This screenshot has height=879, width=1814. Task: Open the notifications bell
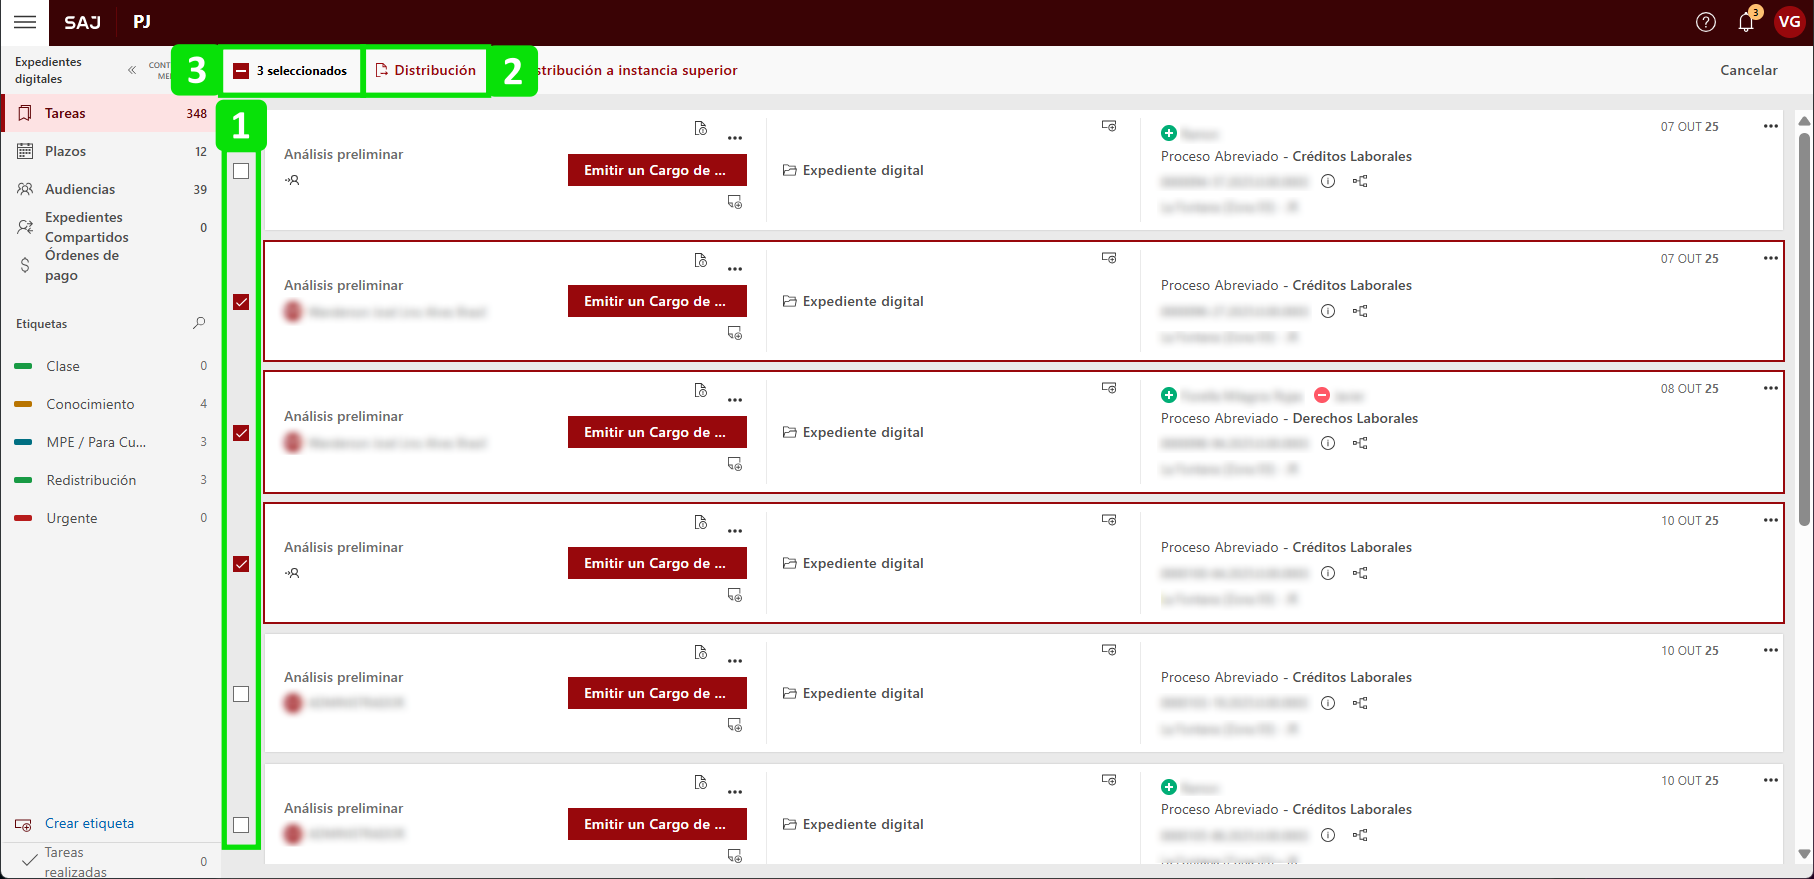[x=1746, y=22]
